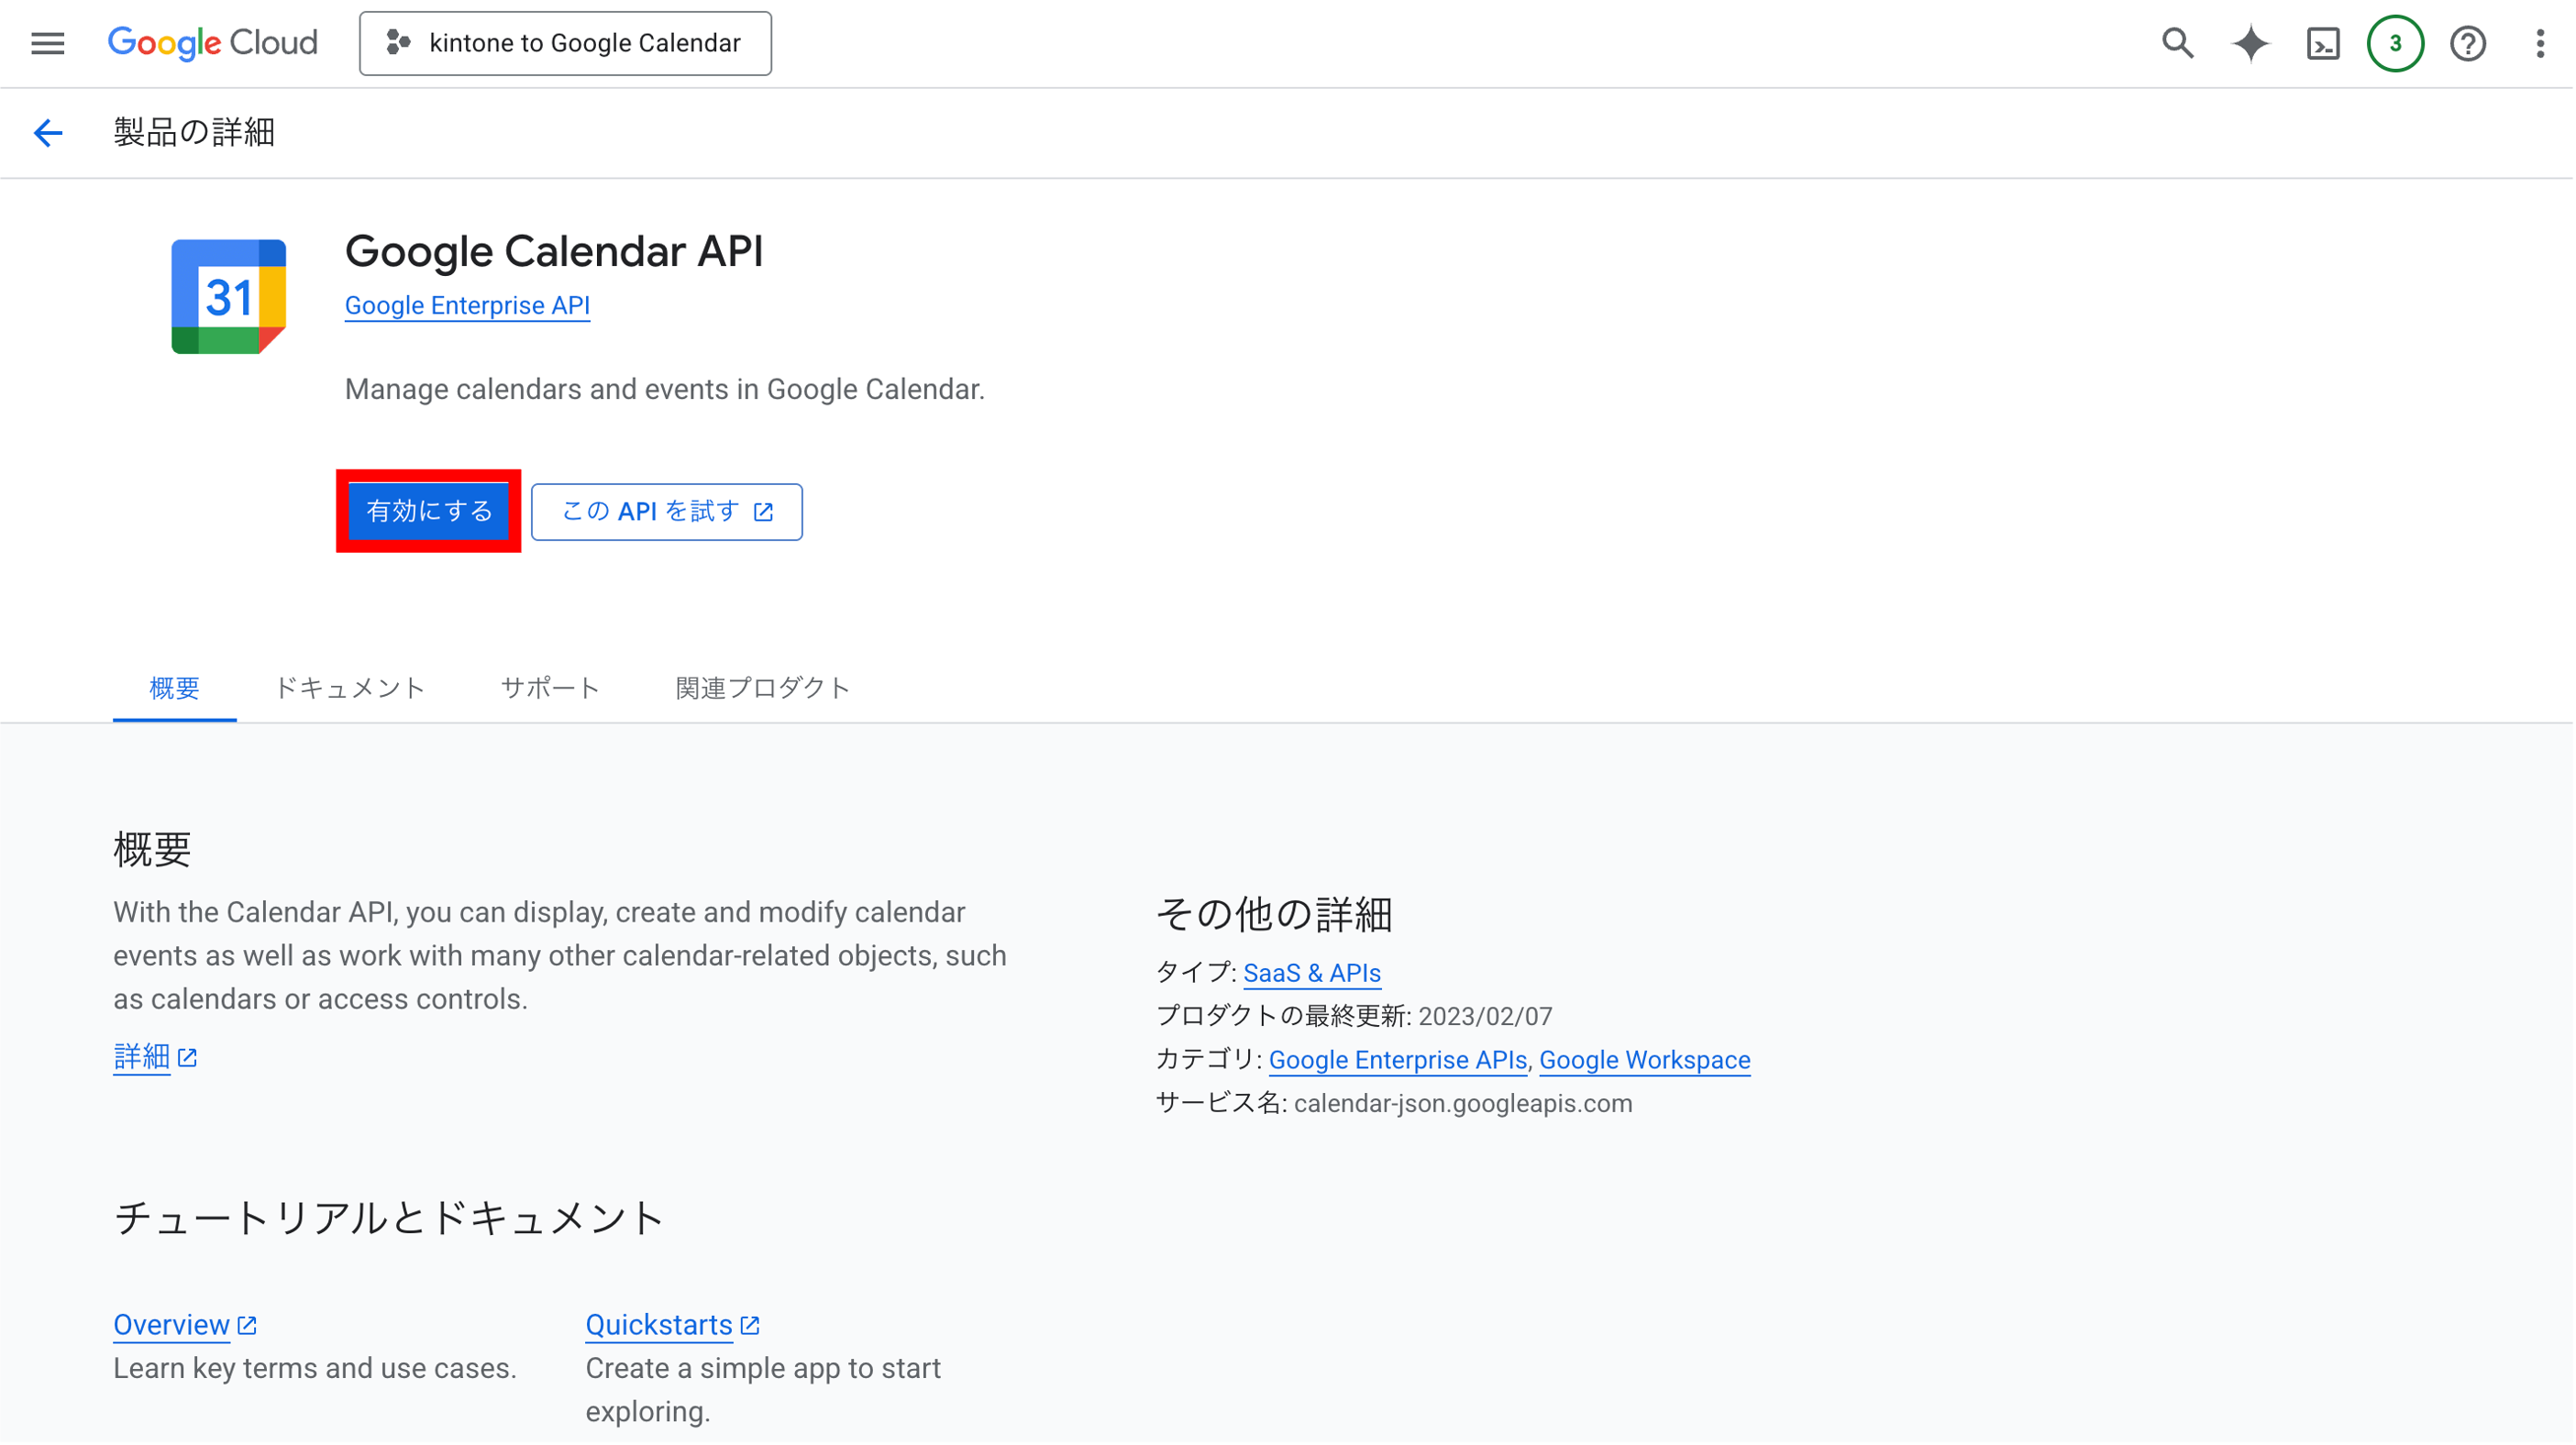Click the Google Calendar 31 logo
Screen dimensions: 2576x1445
pos(229,296)
